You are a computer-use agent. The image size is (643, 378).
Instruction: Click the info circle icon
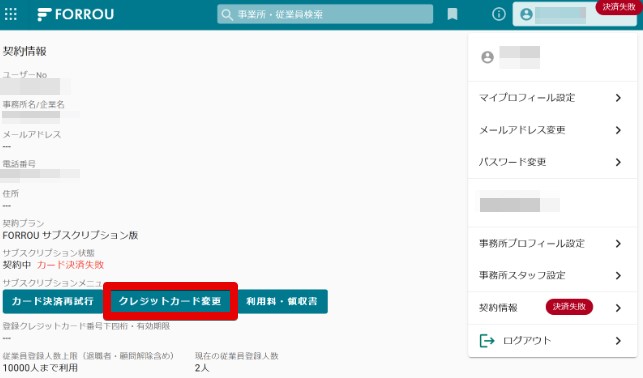[x=499, y=14]
